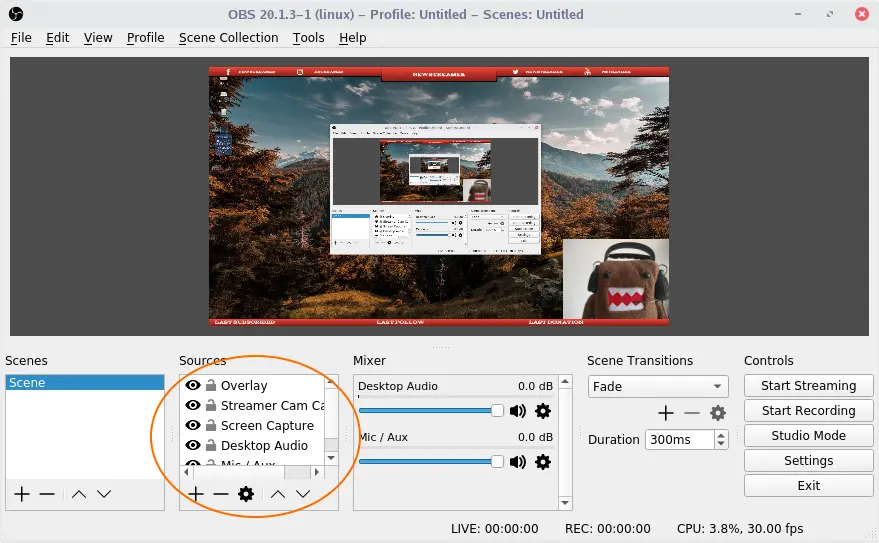This screenshot has width=879, height=543.
Task: Enable Studio Mode button
Action: click(808, 435)
